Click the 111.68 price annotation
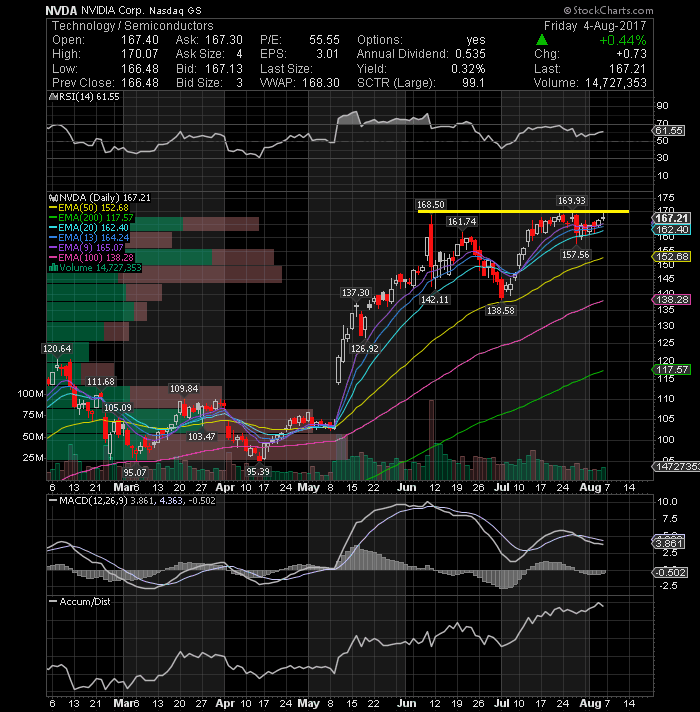This screenshot has width=700, height=712. click(101, 382)
